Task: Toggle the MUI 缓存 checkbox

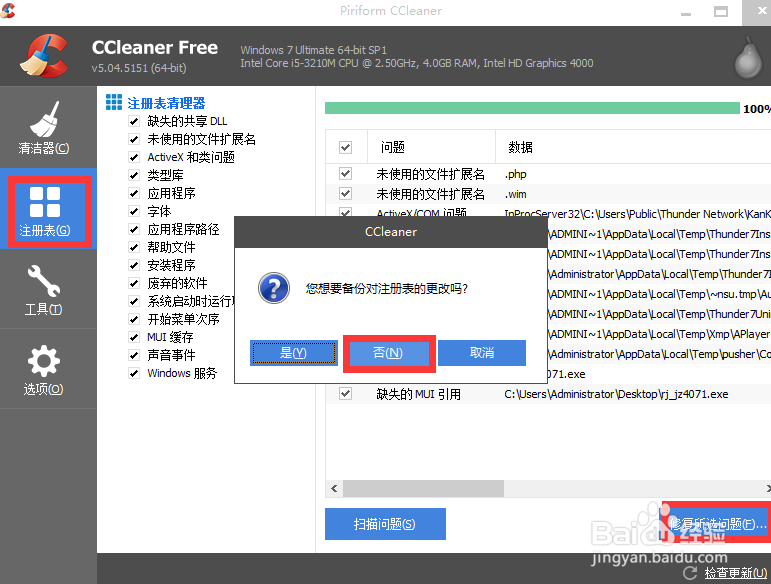Action: tap(134, 337)
